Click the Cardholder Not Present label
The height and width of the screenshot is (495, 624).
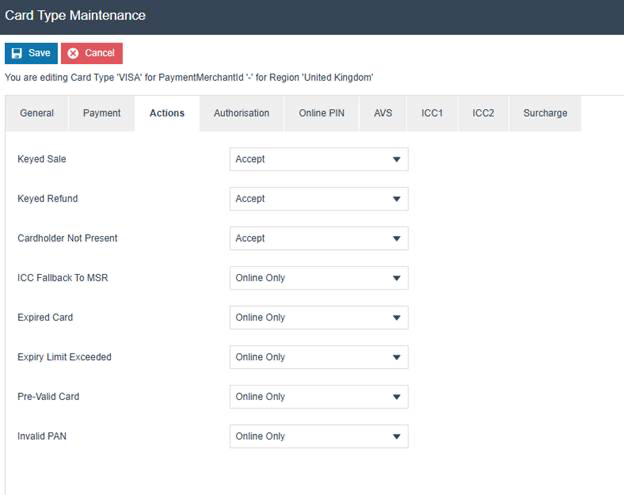point(67,238)
